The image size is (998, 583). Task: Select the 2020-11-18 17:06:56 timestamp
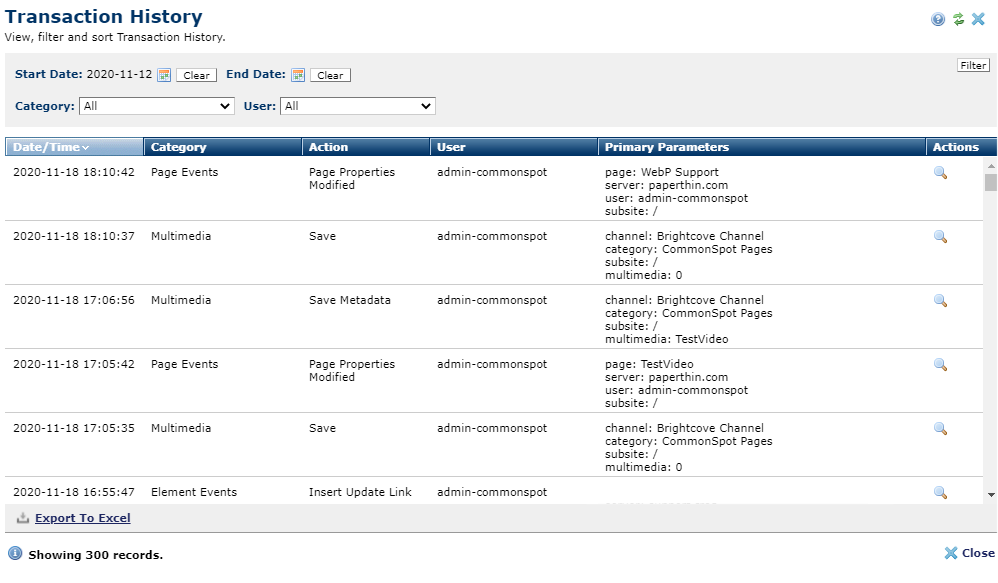(74, 300)
